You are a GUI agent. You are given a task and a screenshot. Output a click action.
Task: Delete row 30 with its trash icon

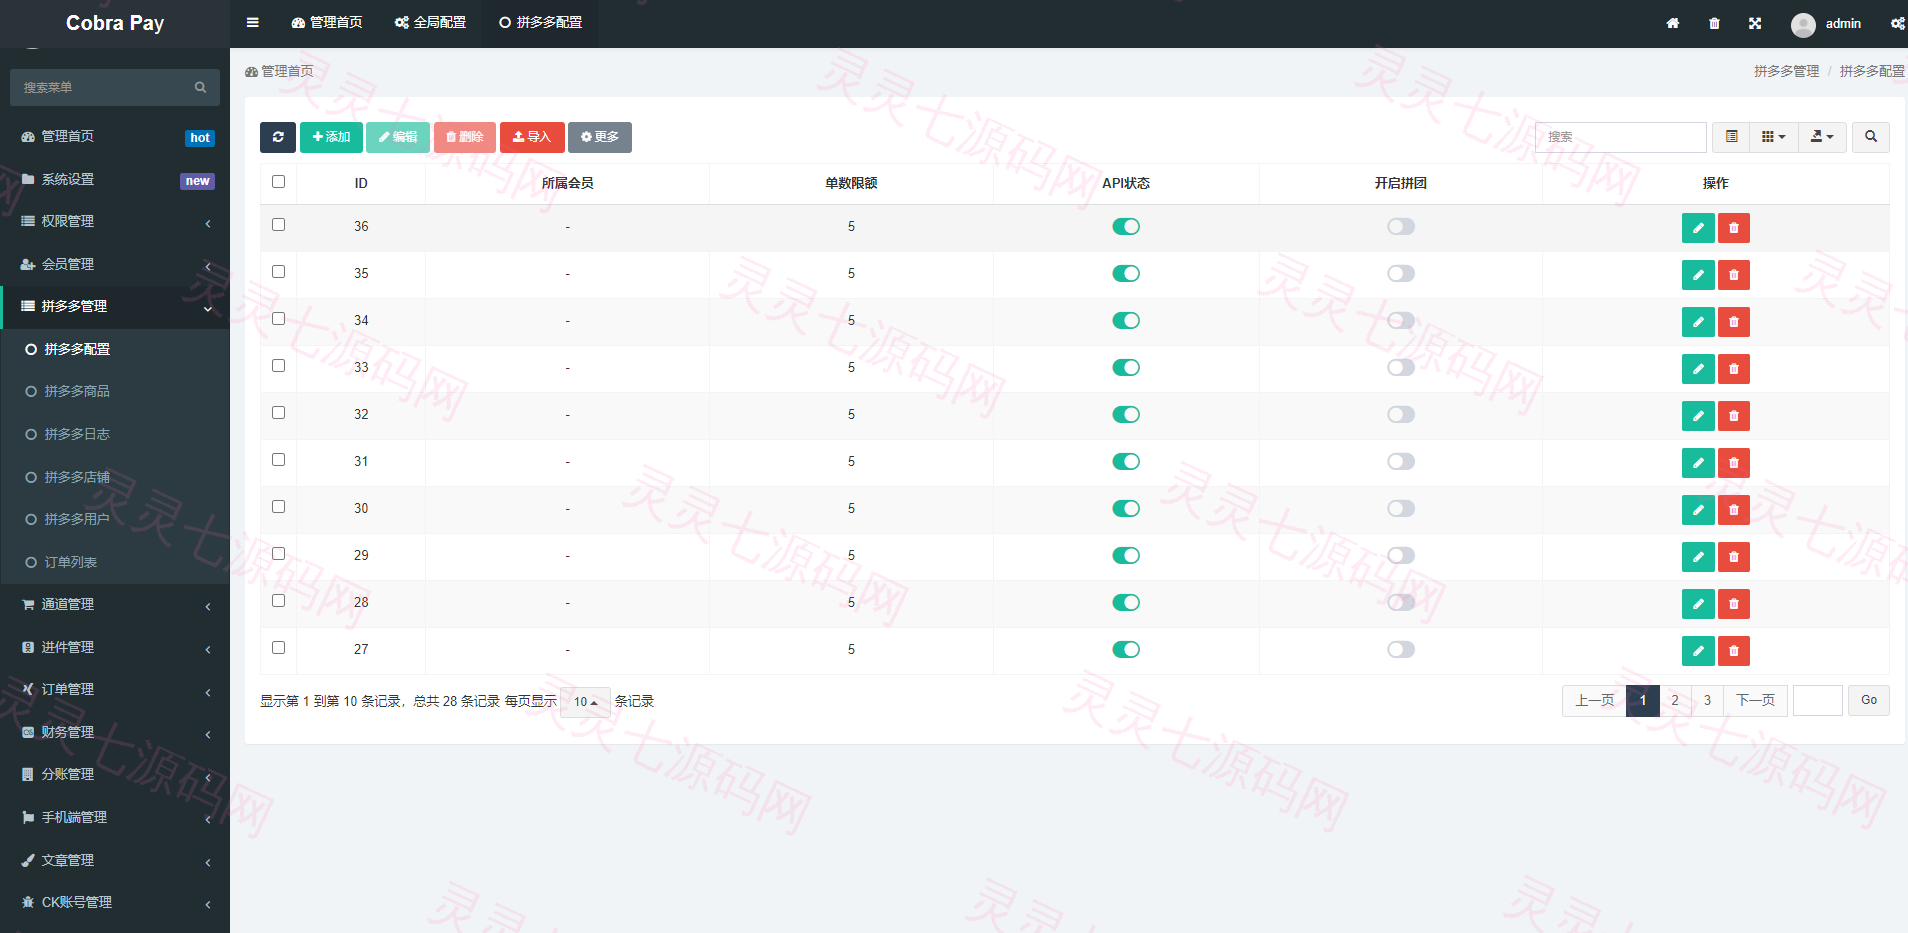click(1734, 510)
